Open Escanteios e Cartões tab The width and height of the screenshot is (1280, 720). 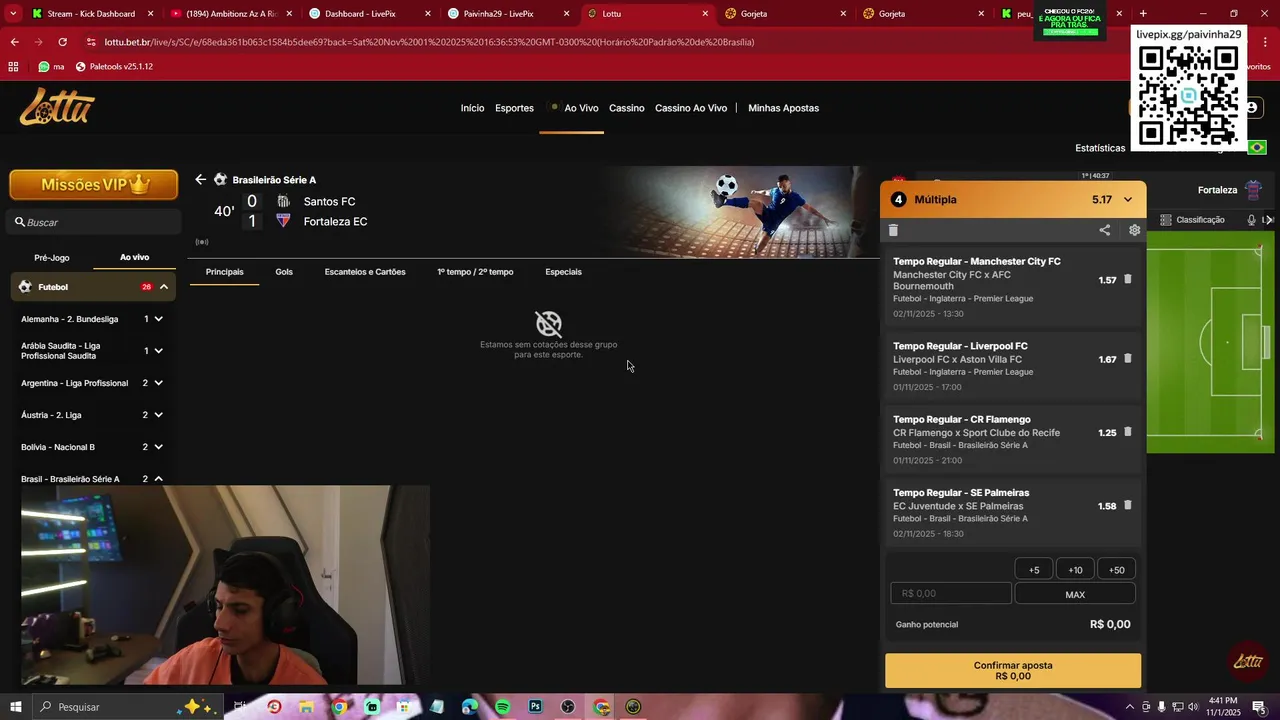coord(365,272)
